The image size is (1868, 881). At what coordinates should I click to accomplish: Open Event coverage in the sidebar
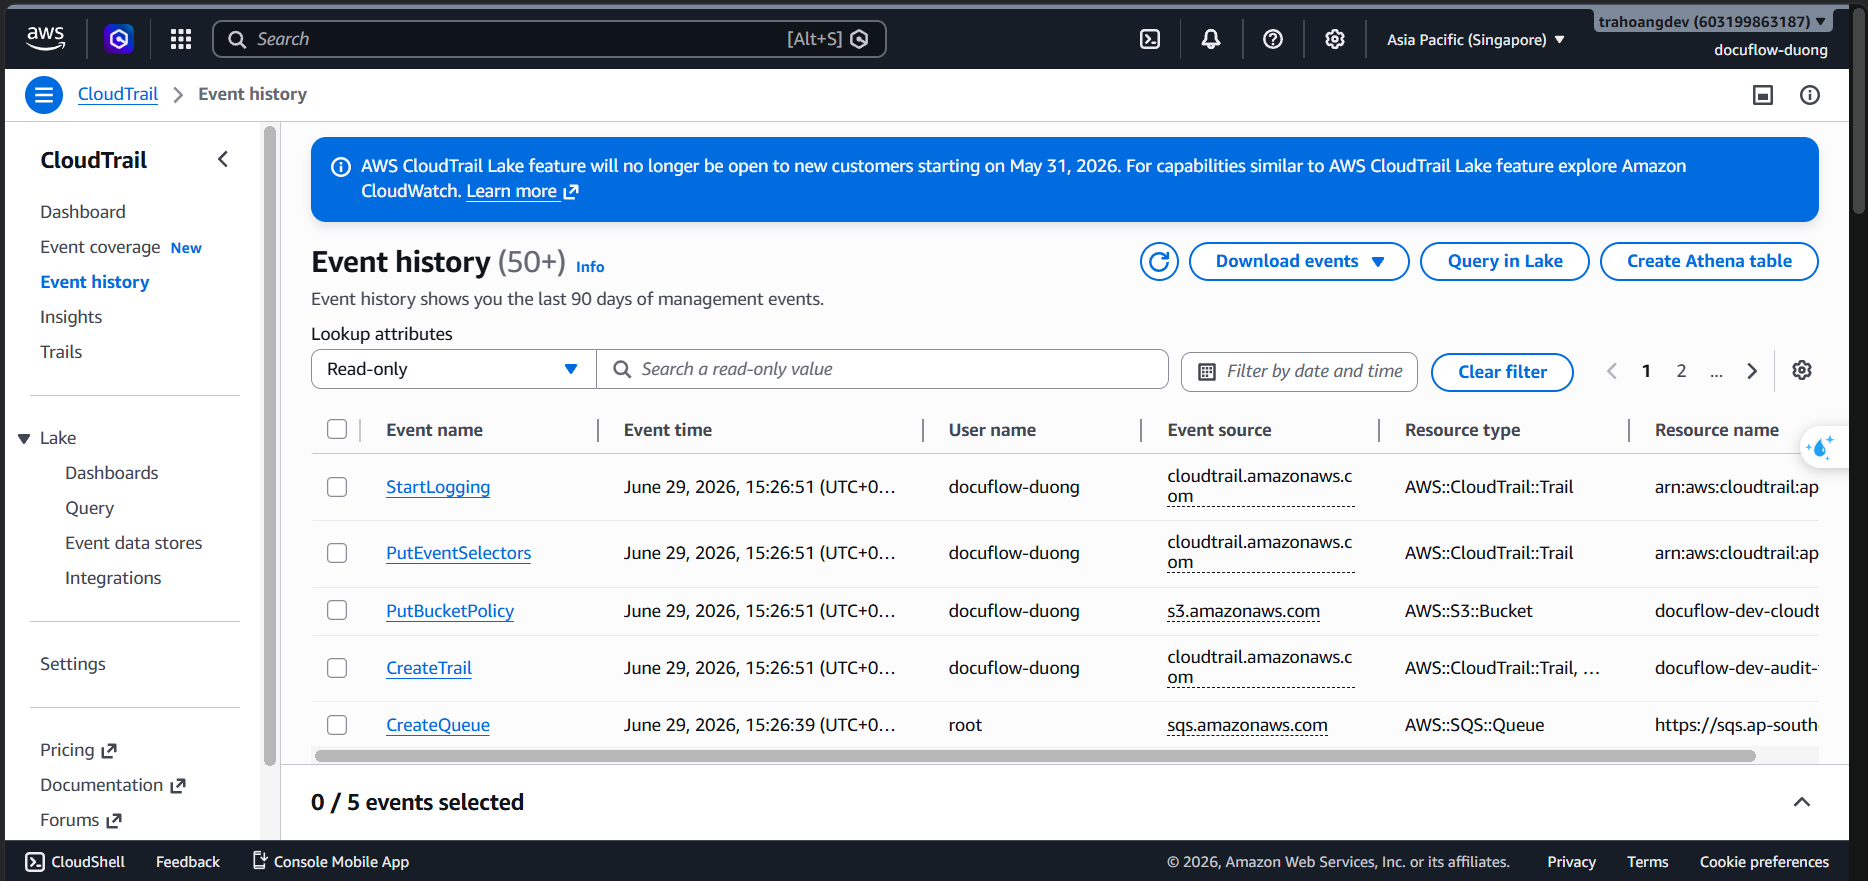click(x=100, y=247)
